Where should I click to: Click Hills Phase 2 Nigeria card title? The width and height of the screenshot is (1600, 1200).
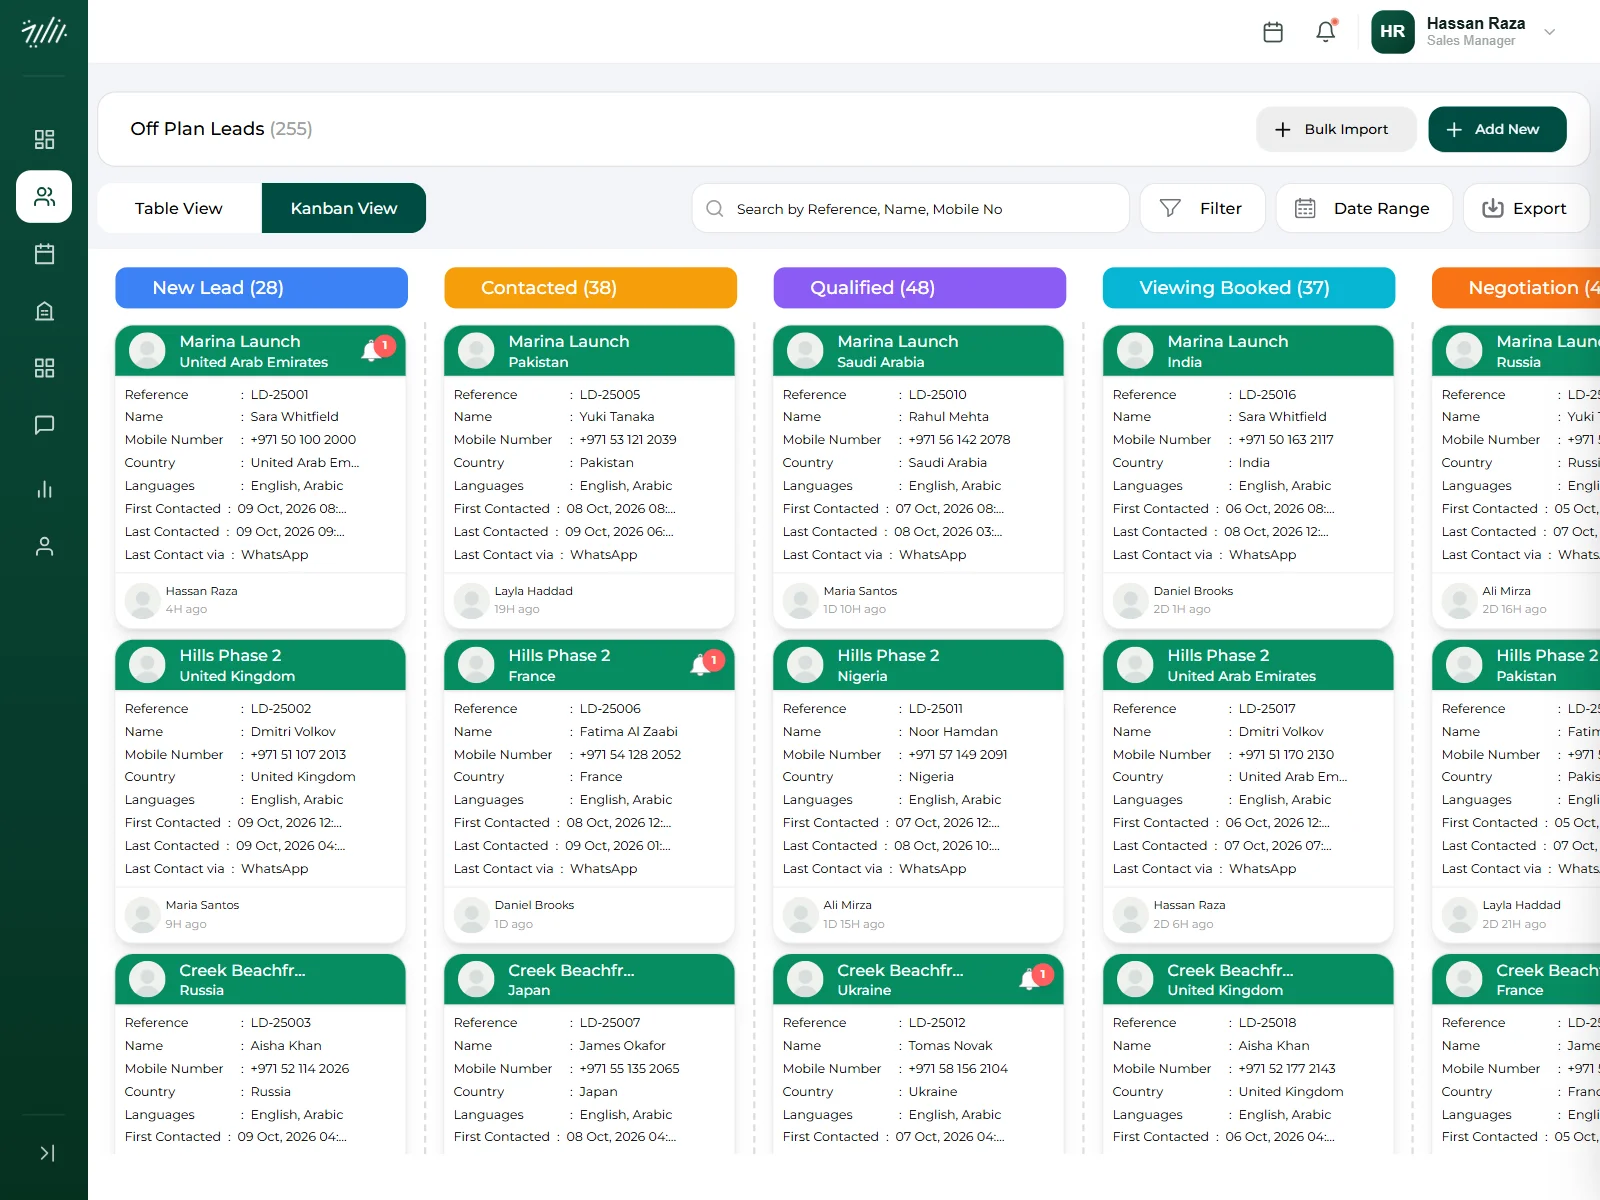click(888, 656)
